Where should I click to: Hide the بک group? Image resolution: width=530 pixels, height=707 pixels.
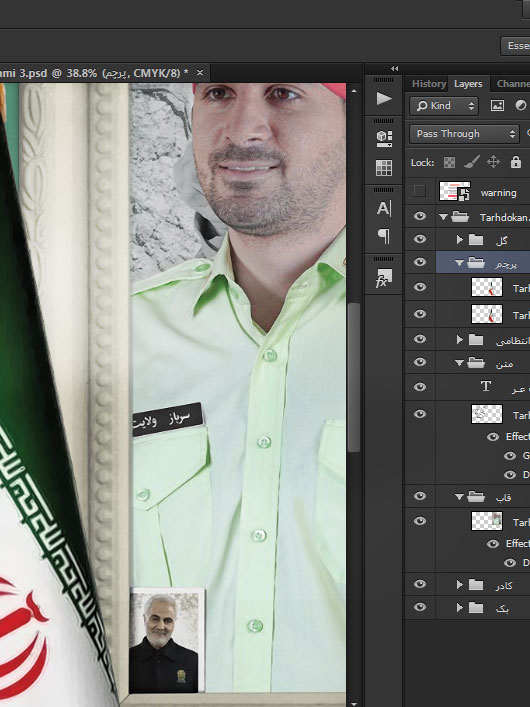(x=419, y=607)
